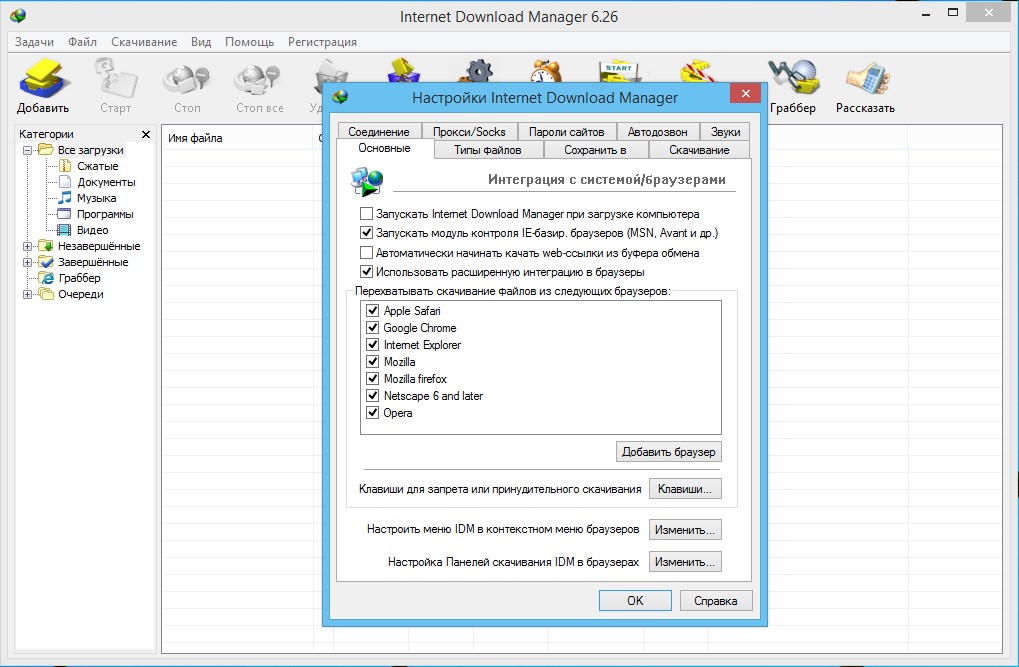The height and width of the screenshot is (667, 1019).
Task: Select the Незавершённые folder in categories
Action: pos(99,246)
